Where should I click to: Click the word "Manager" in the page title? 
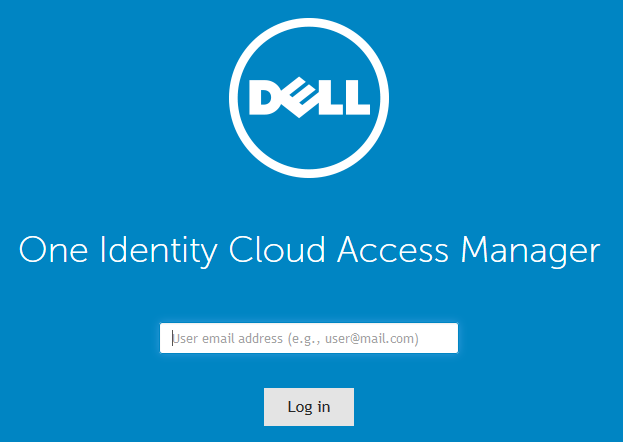click(x=531, y=250)
